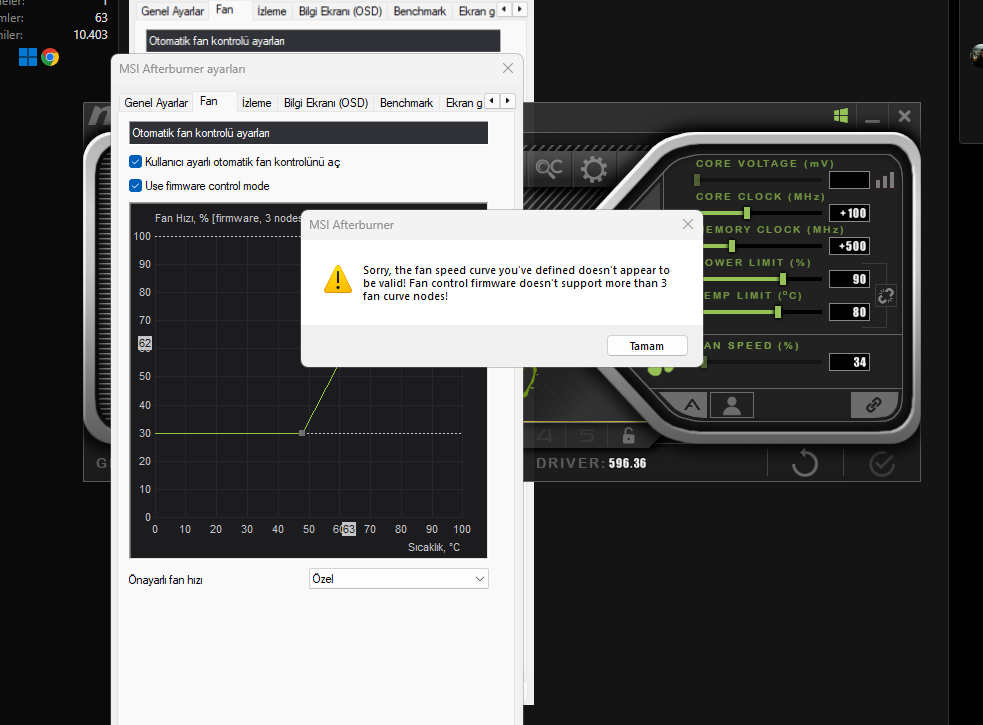Click the Power Limit slider handle
The width and height of the screenshot is (983, 725).
pos(782,279)
